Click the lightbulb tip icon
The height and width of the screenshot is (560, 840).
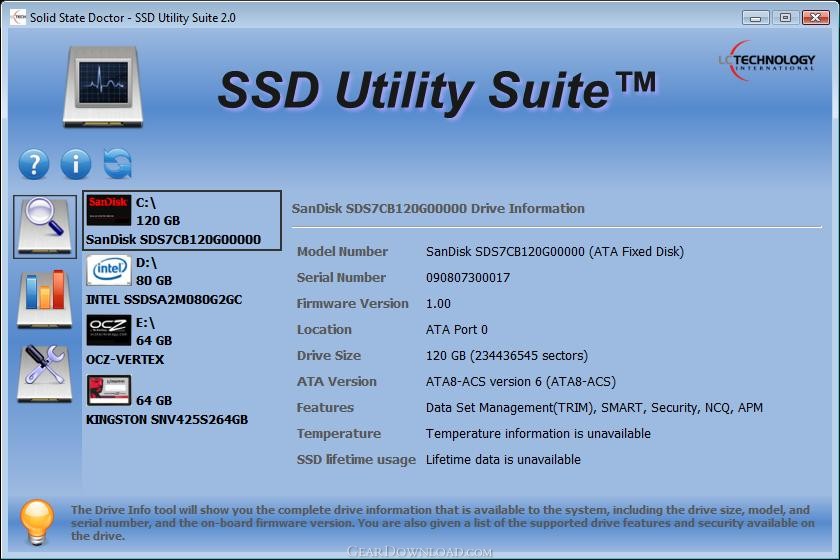(37, 522)
